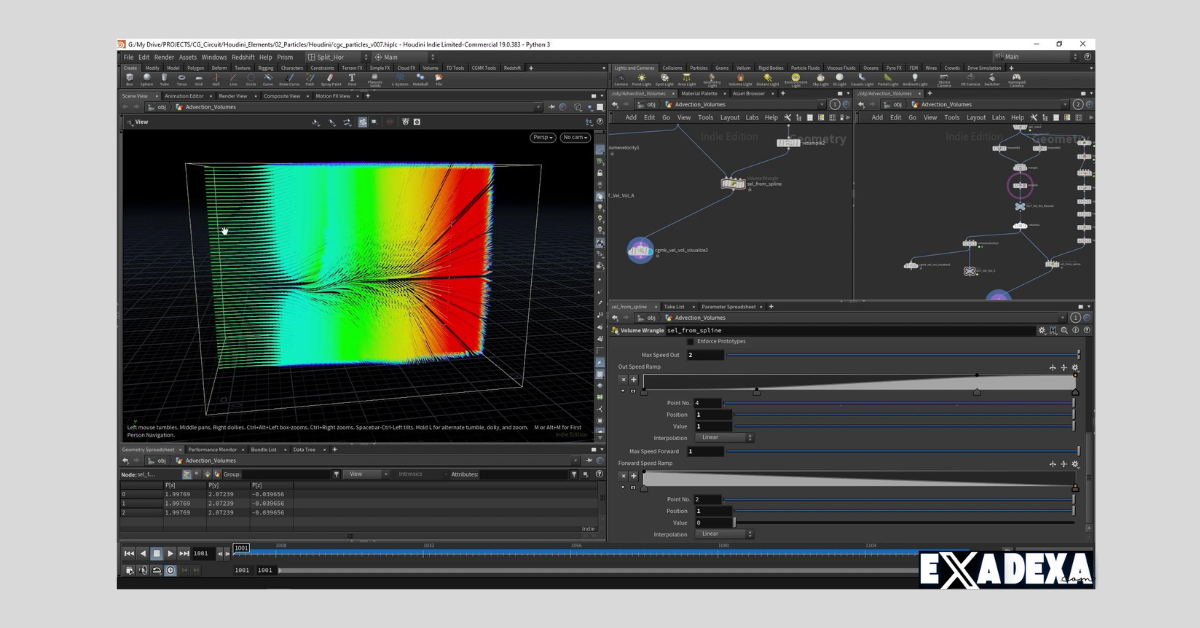
Task: Switch to the Pyro FX shelf tab
Action: [892, 68]
